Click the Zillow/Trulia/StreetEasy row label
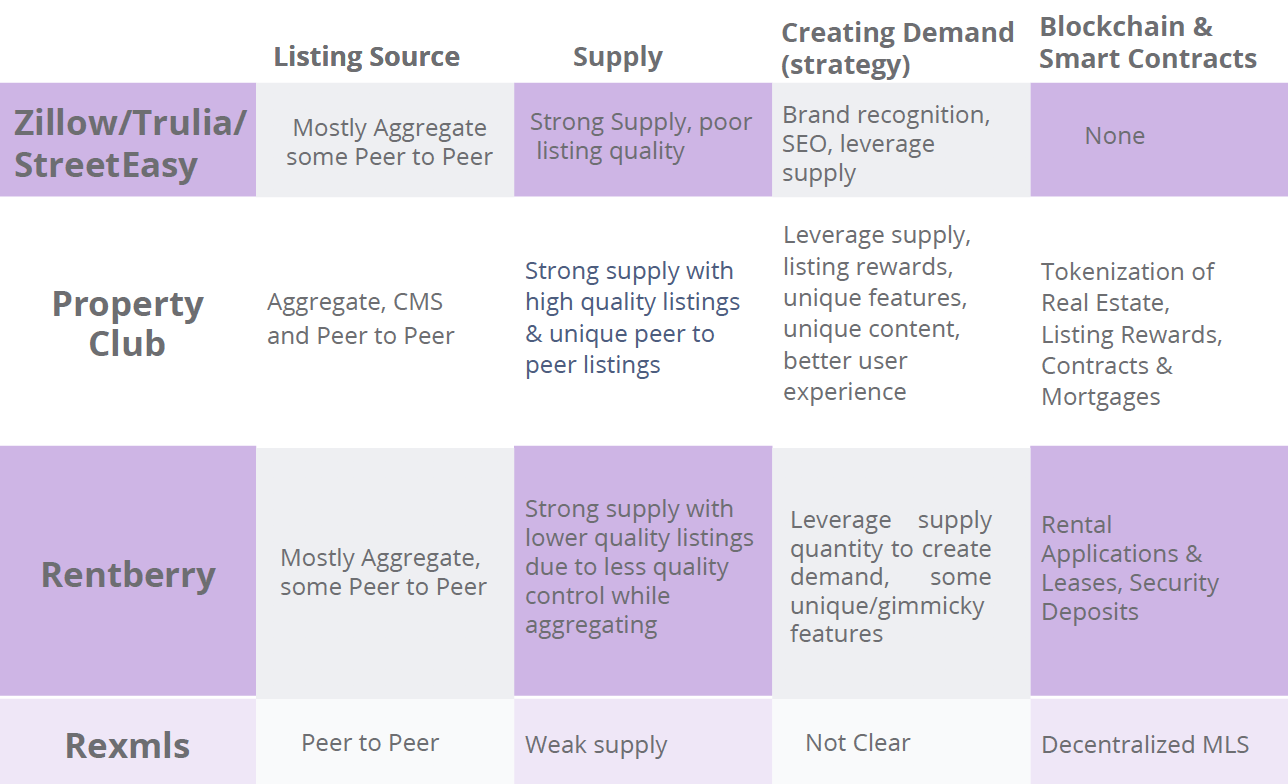The height and width of the screenshot is (784, 1288). (x=129, y=142)
